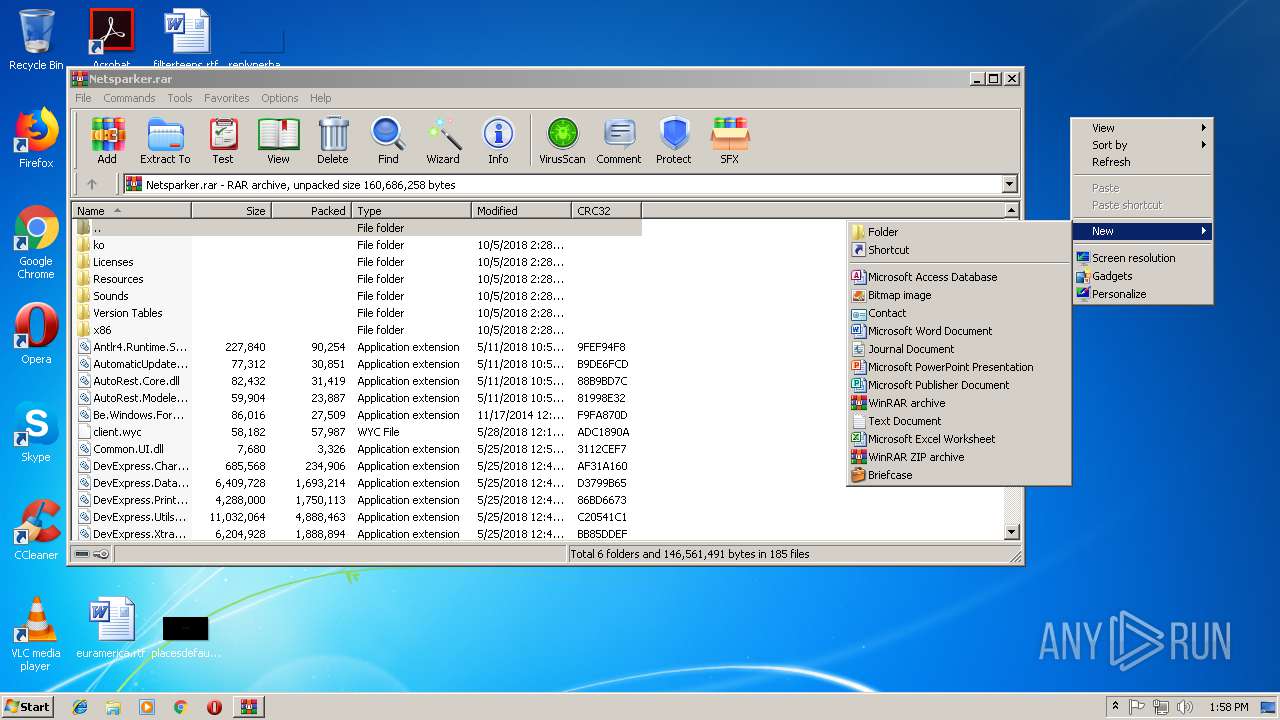The image size is (1280, 720).
Task: Create new Briefcase
Action: 959,475
